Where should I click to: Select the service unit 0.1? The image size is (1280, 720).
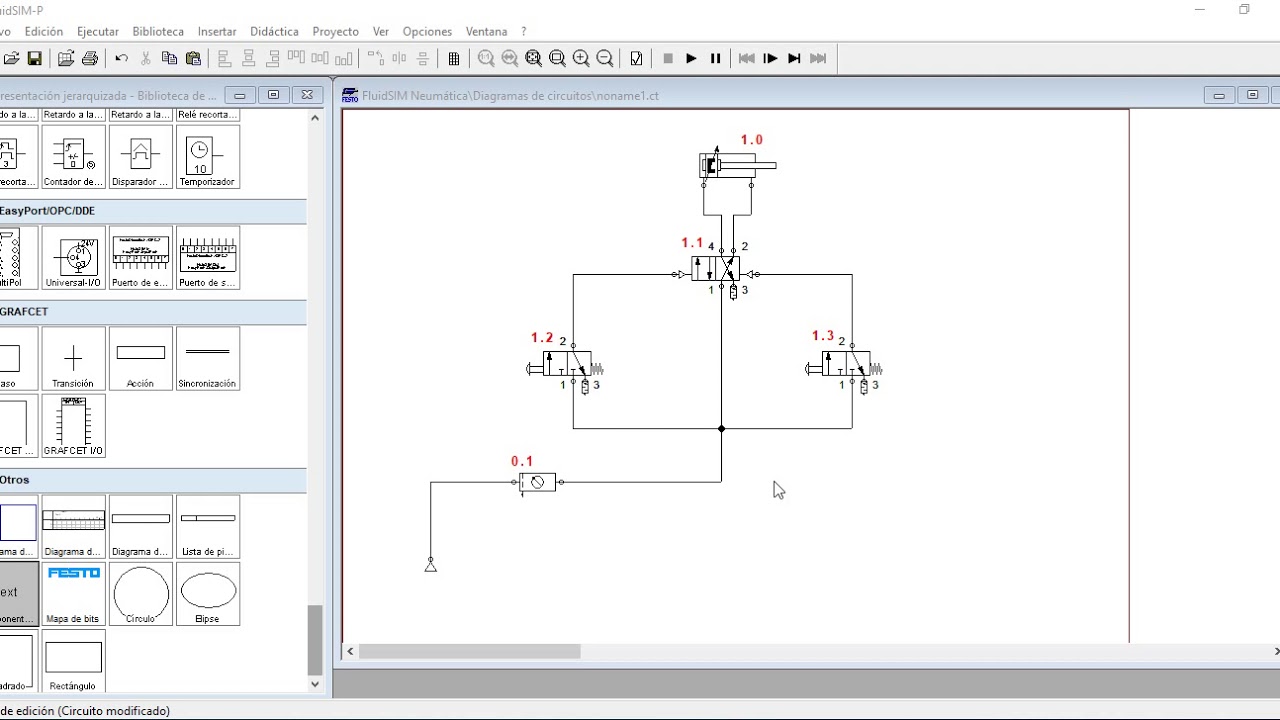pos(537,483)
